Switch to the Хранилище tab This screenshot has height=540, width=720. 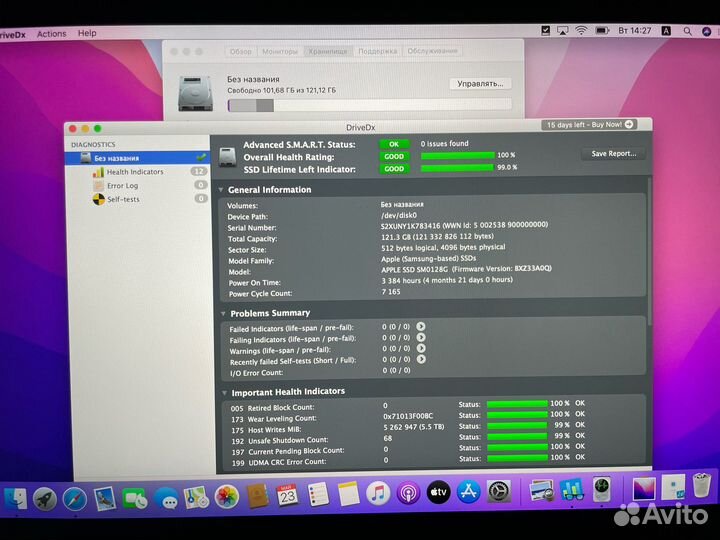pyautogui.click(x=328, y=51)
